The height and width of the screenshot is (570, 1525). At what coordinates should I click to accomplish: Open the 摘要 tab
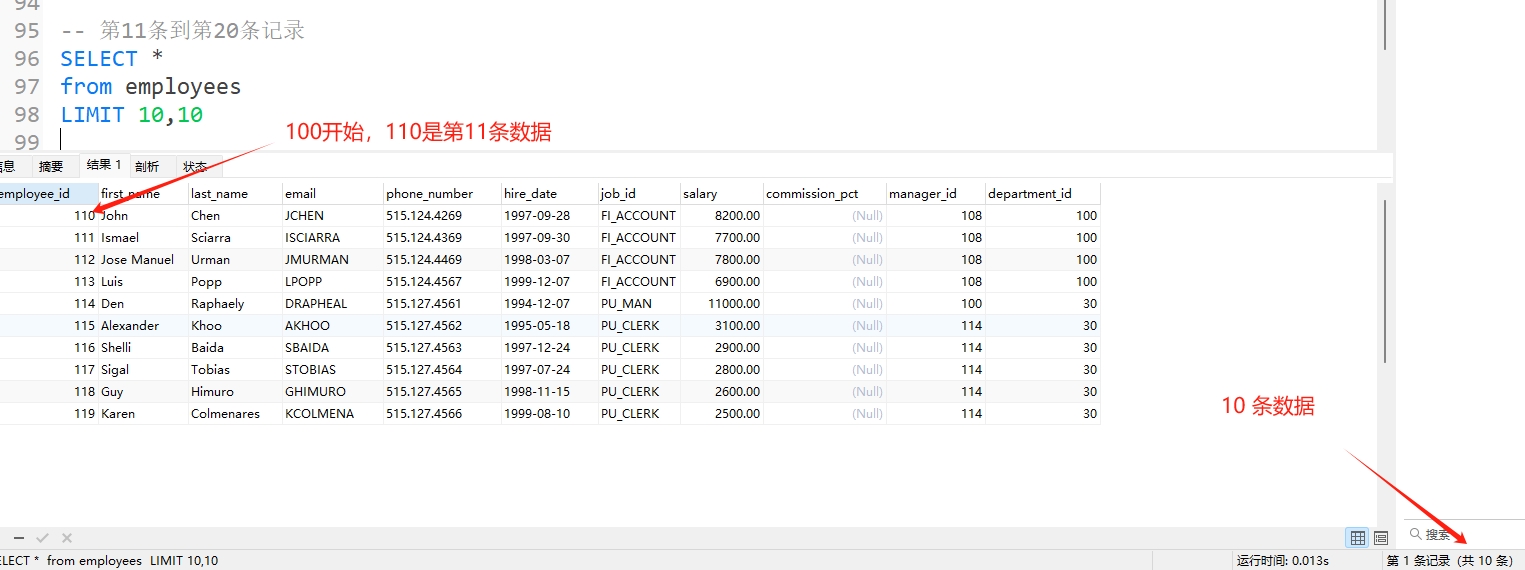pos(51,167)
